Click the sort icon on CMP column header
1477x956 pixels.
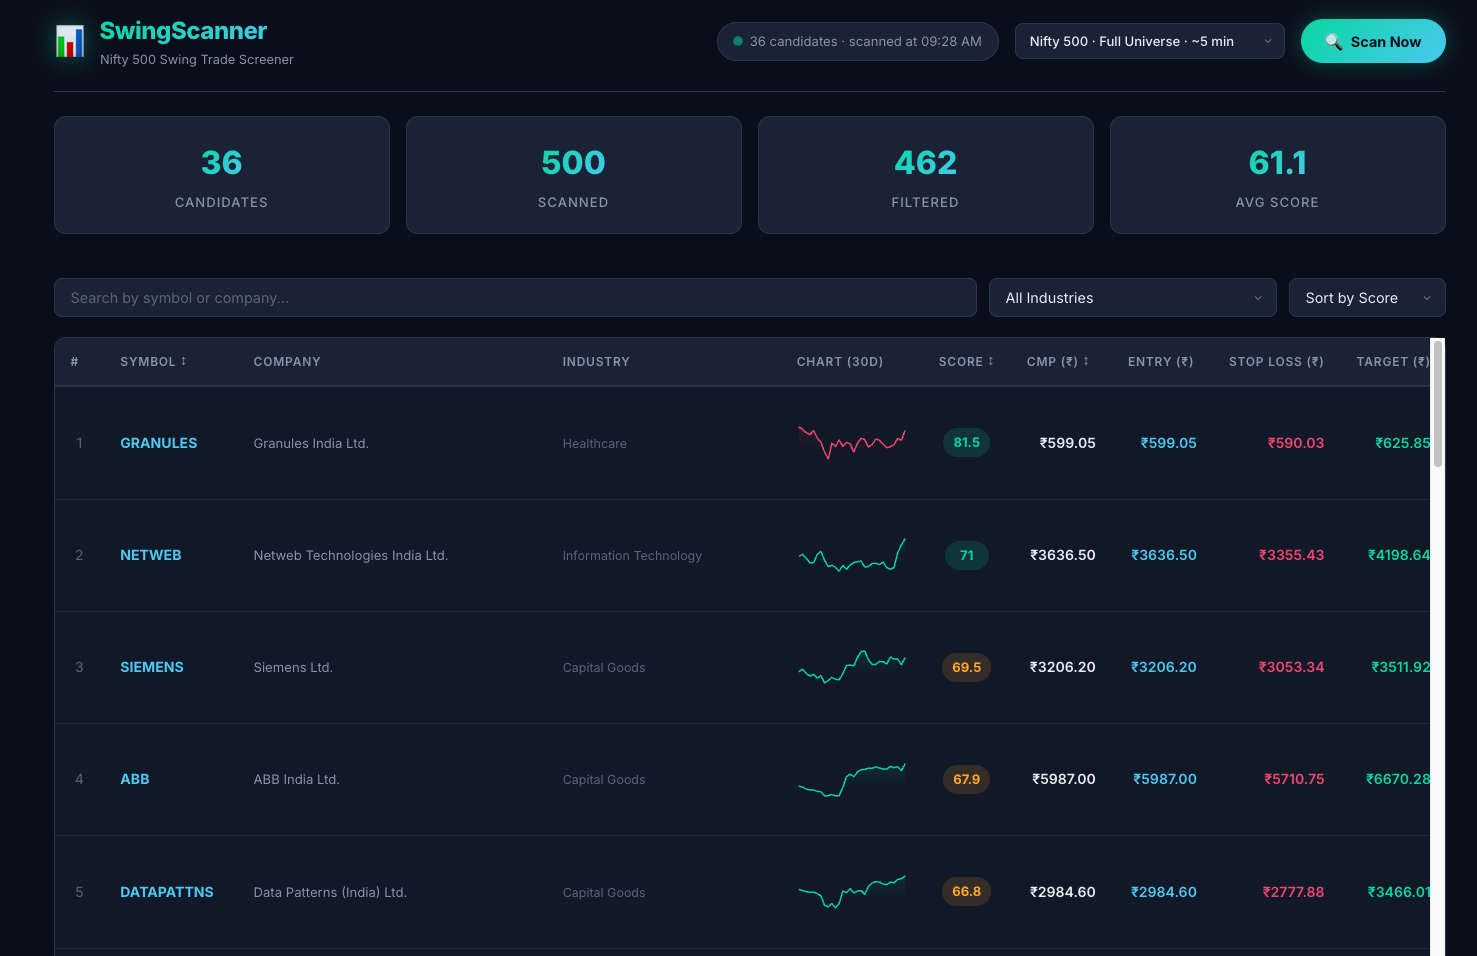tap(1087, 361)
